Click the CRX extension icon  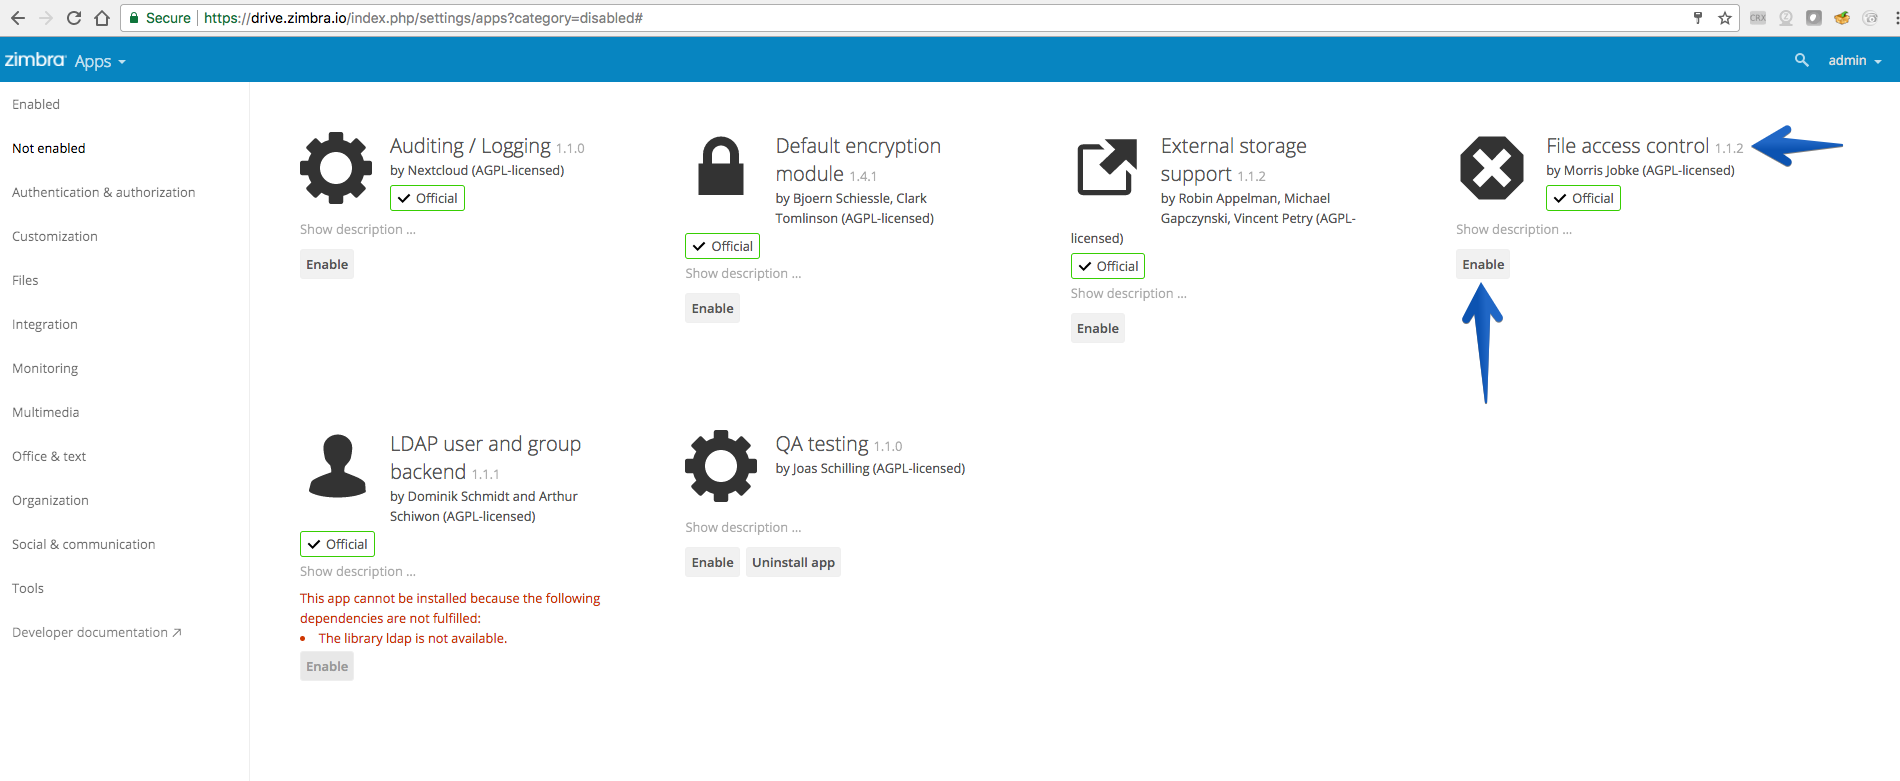1758,18
